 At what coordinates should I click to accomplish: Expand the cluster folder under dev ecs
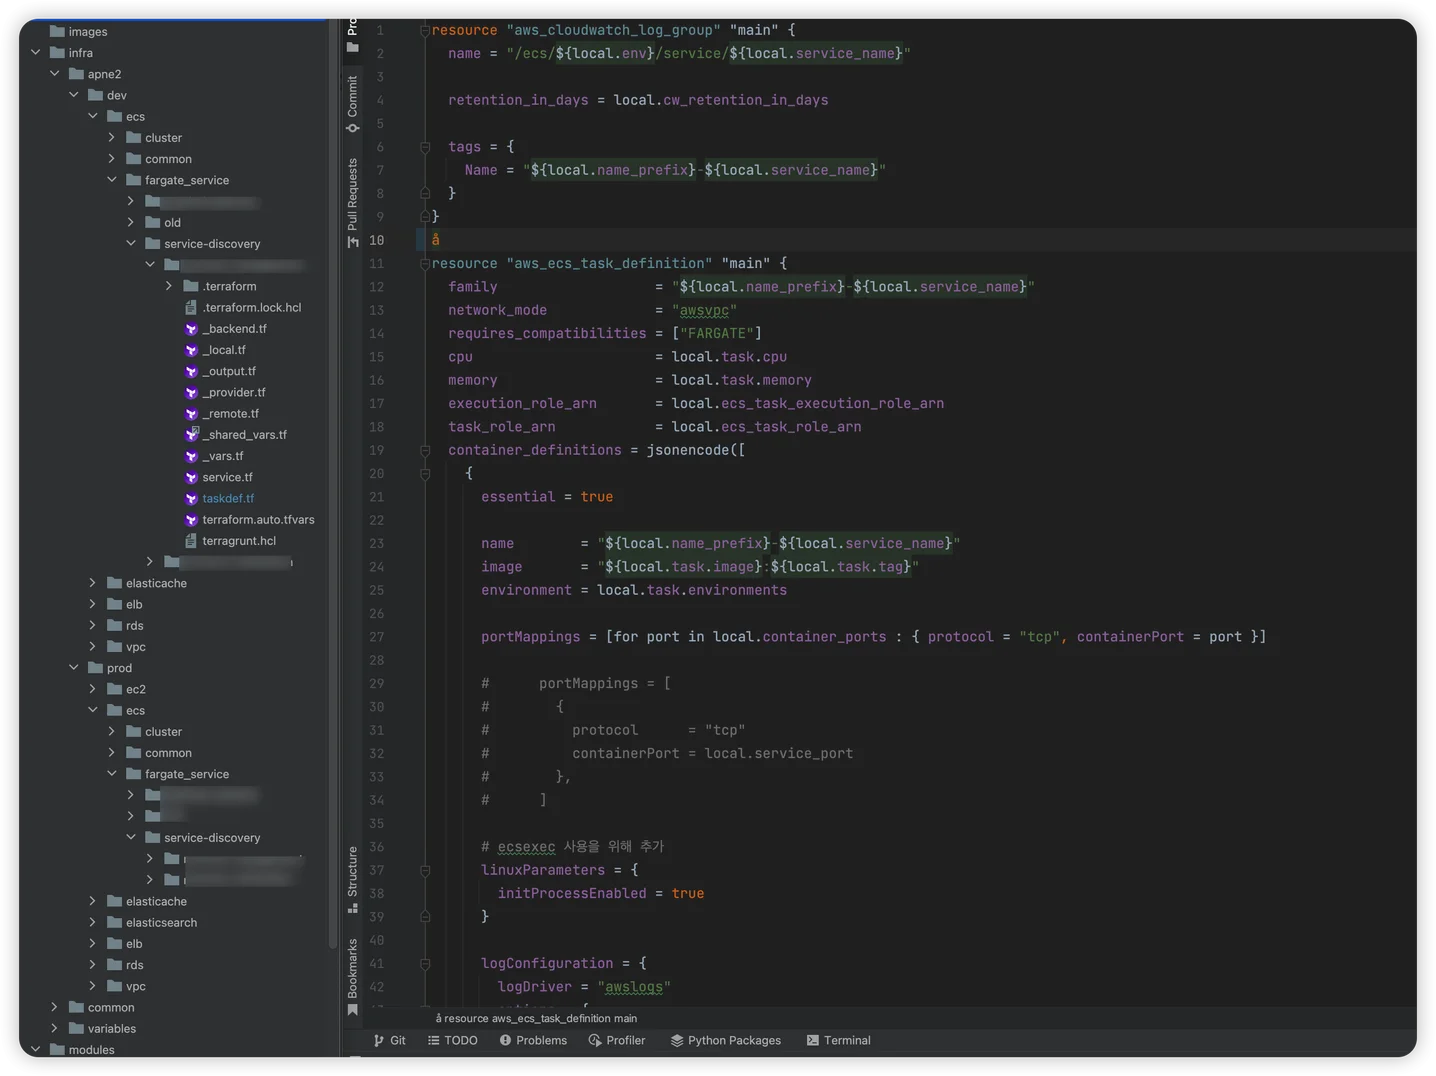(111, 137)
